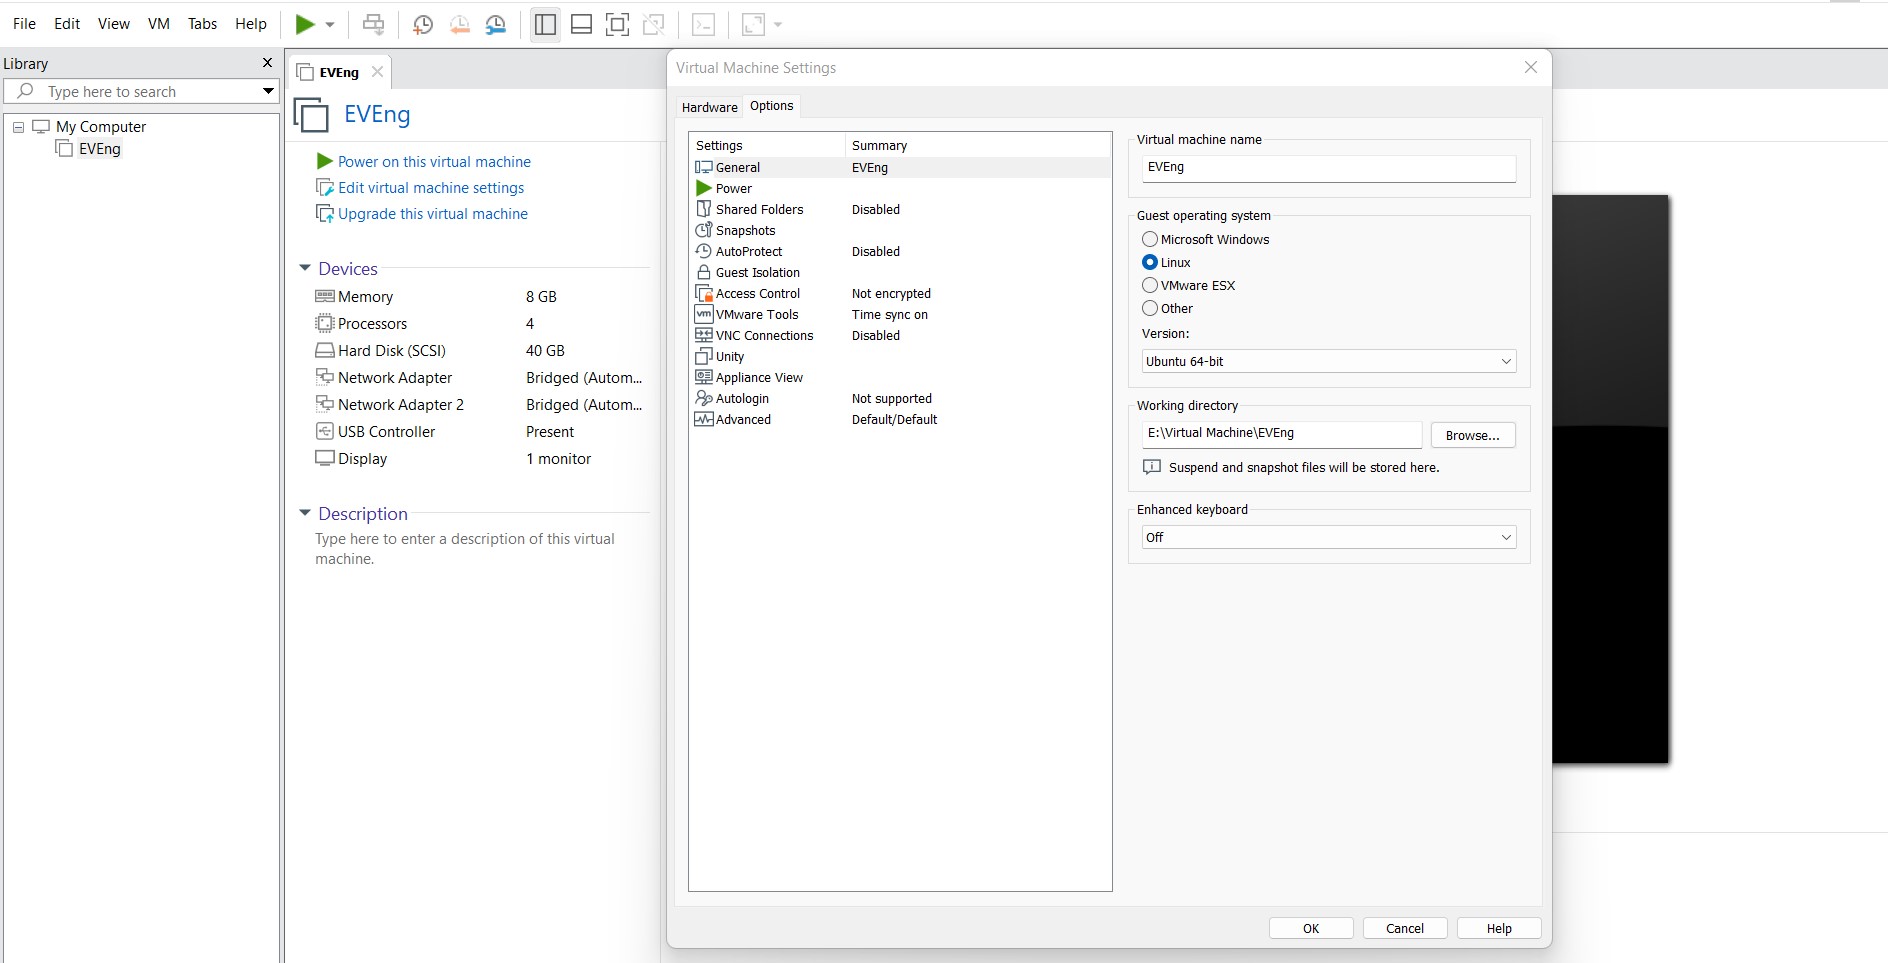Select the Power settings icon
This screenshot has height=963, width=1888.
704,188
